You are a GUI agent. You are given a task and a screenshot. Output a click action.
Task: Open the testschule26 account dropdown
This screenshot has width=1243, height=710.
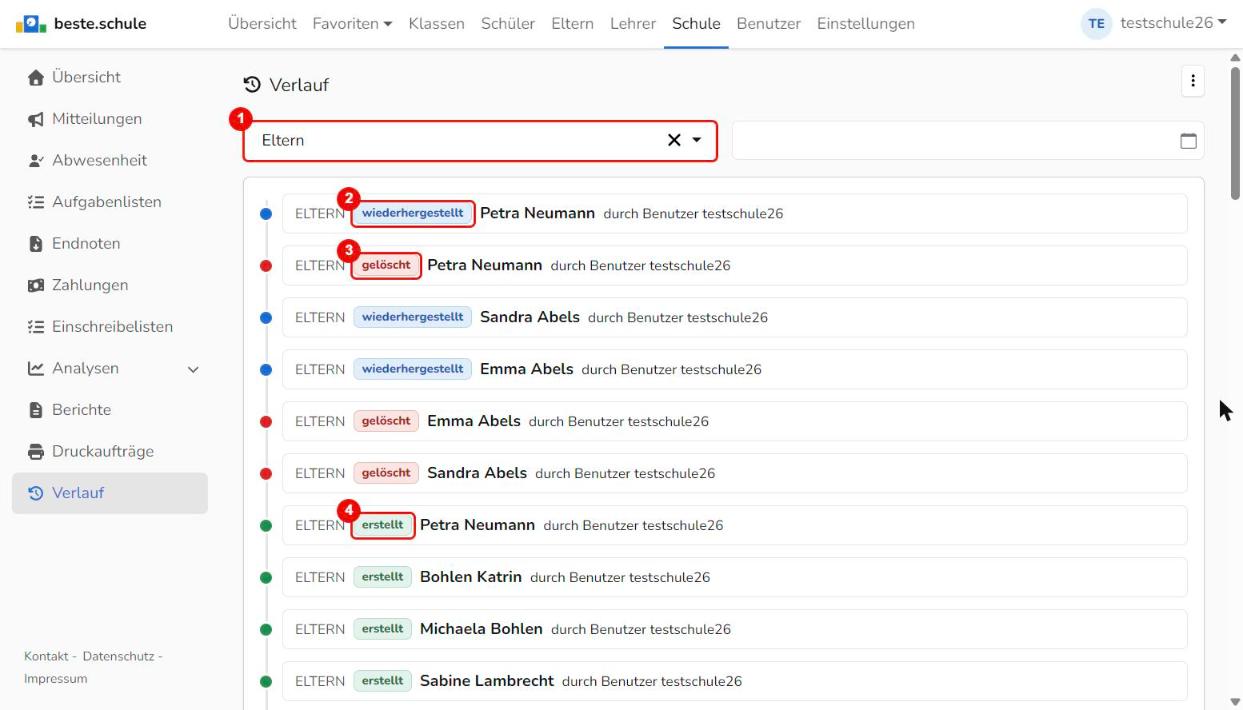pyautogui.click(x=1173, y=23)
